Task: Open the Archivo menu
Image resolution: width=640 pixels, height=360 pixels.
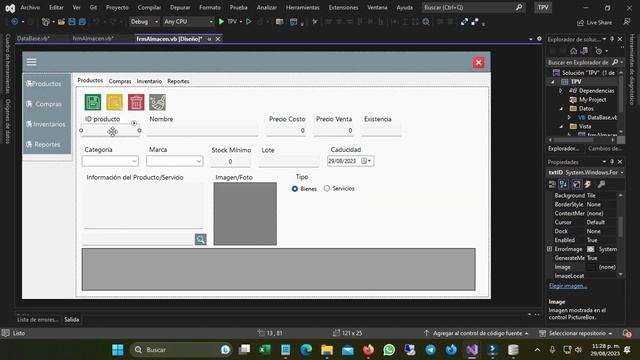Action: click(x=30, y=7)
